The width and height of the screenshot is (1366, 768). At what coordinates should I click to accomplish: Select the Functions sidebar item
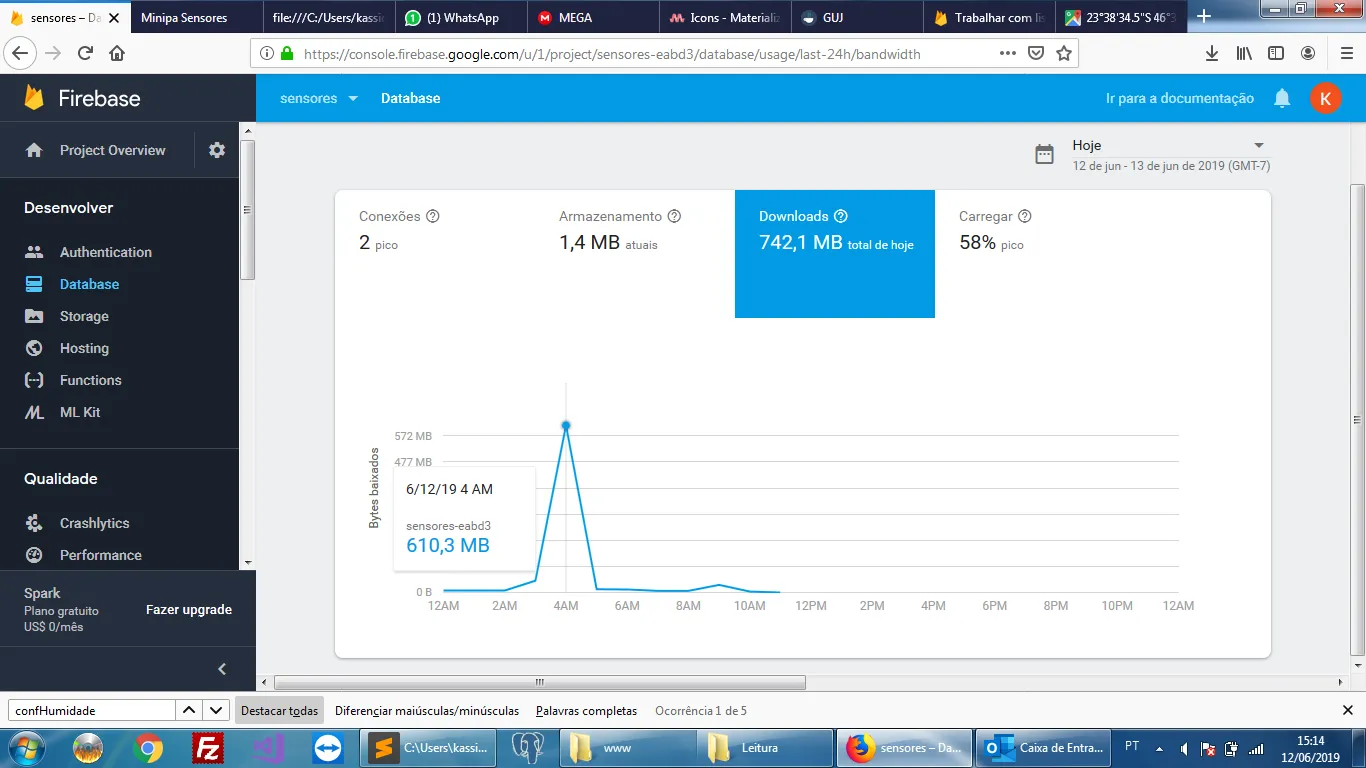90,380
